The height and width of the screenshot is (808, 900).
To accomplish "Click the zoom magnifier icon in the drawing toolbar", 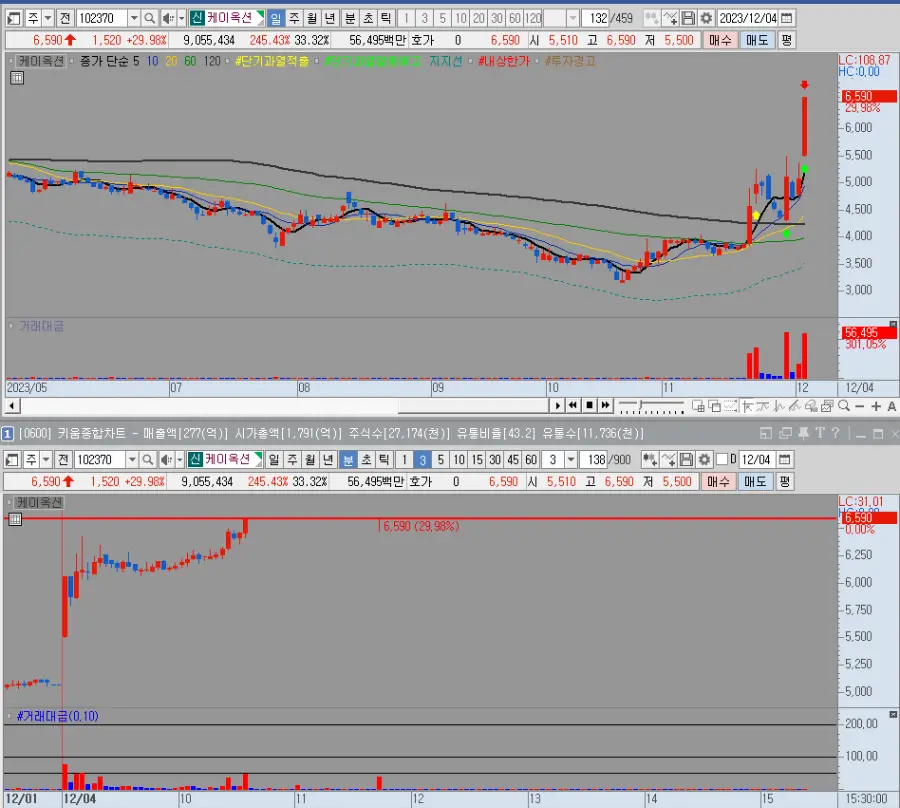I will [844, 406].
